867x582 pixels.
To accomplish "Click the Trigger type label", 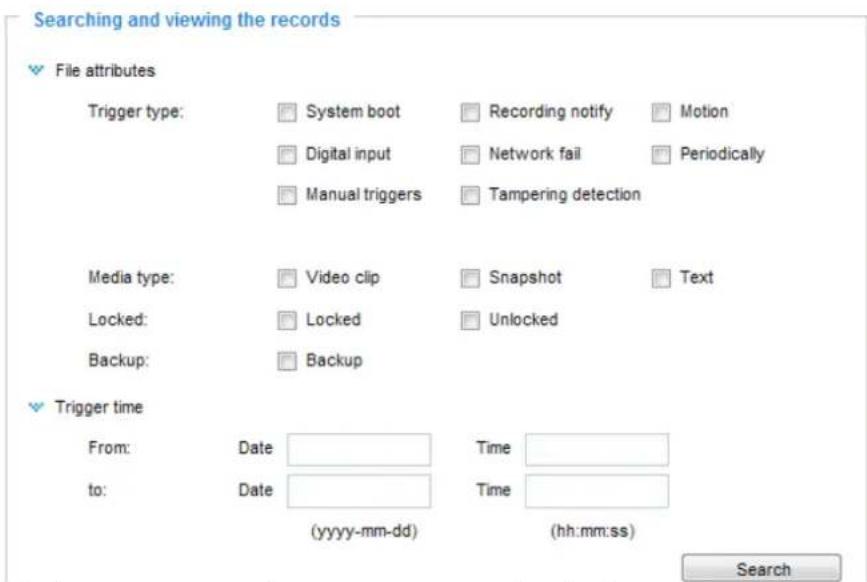I will 135,112.
